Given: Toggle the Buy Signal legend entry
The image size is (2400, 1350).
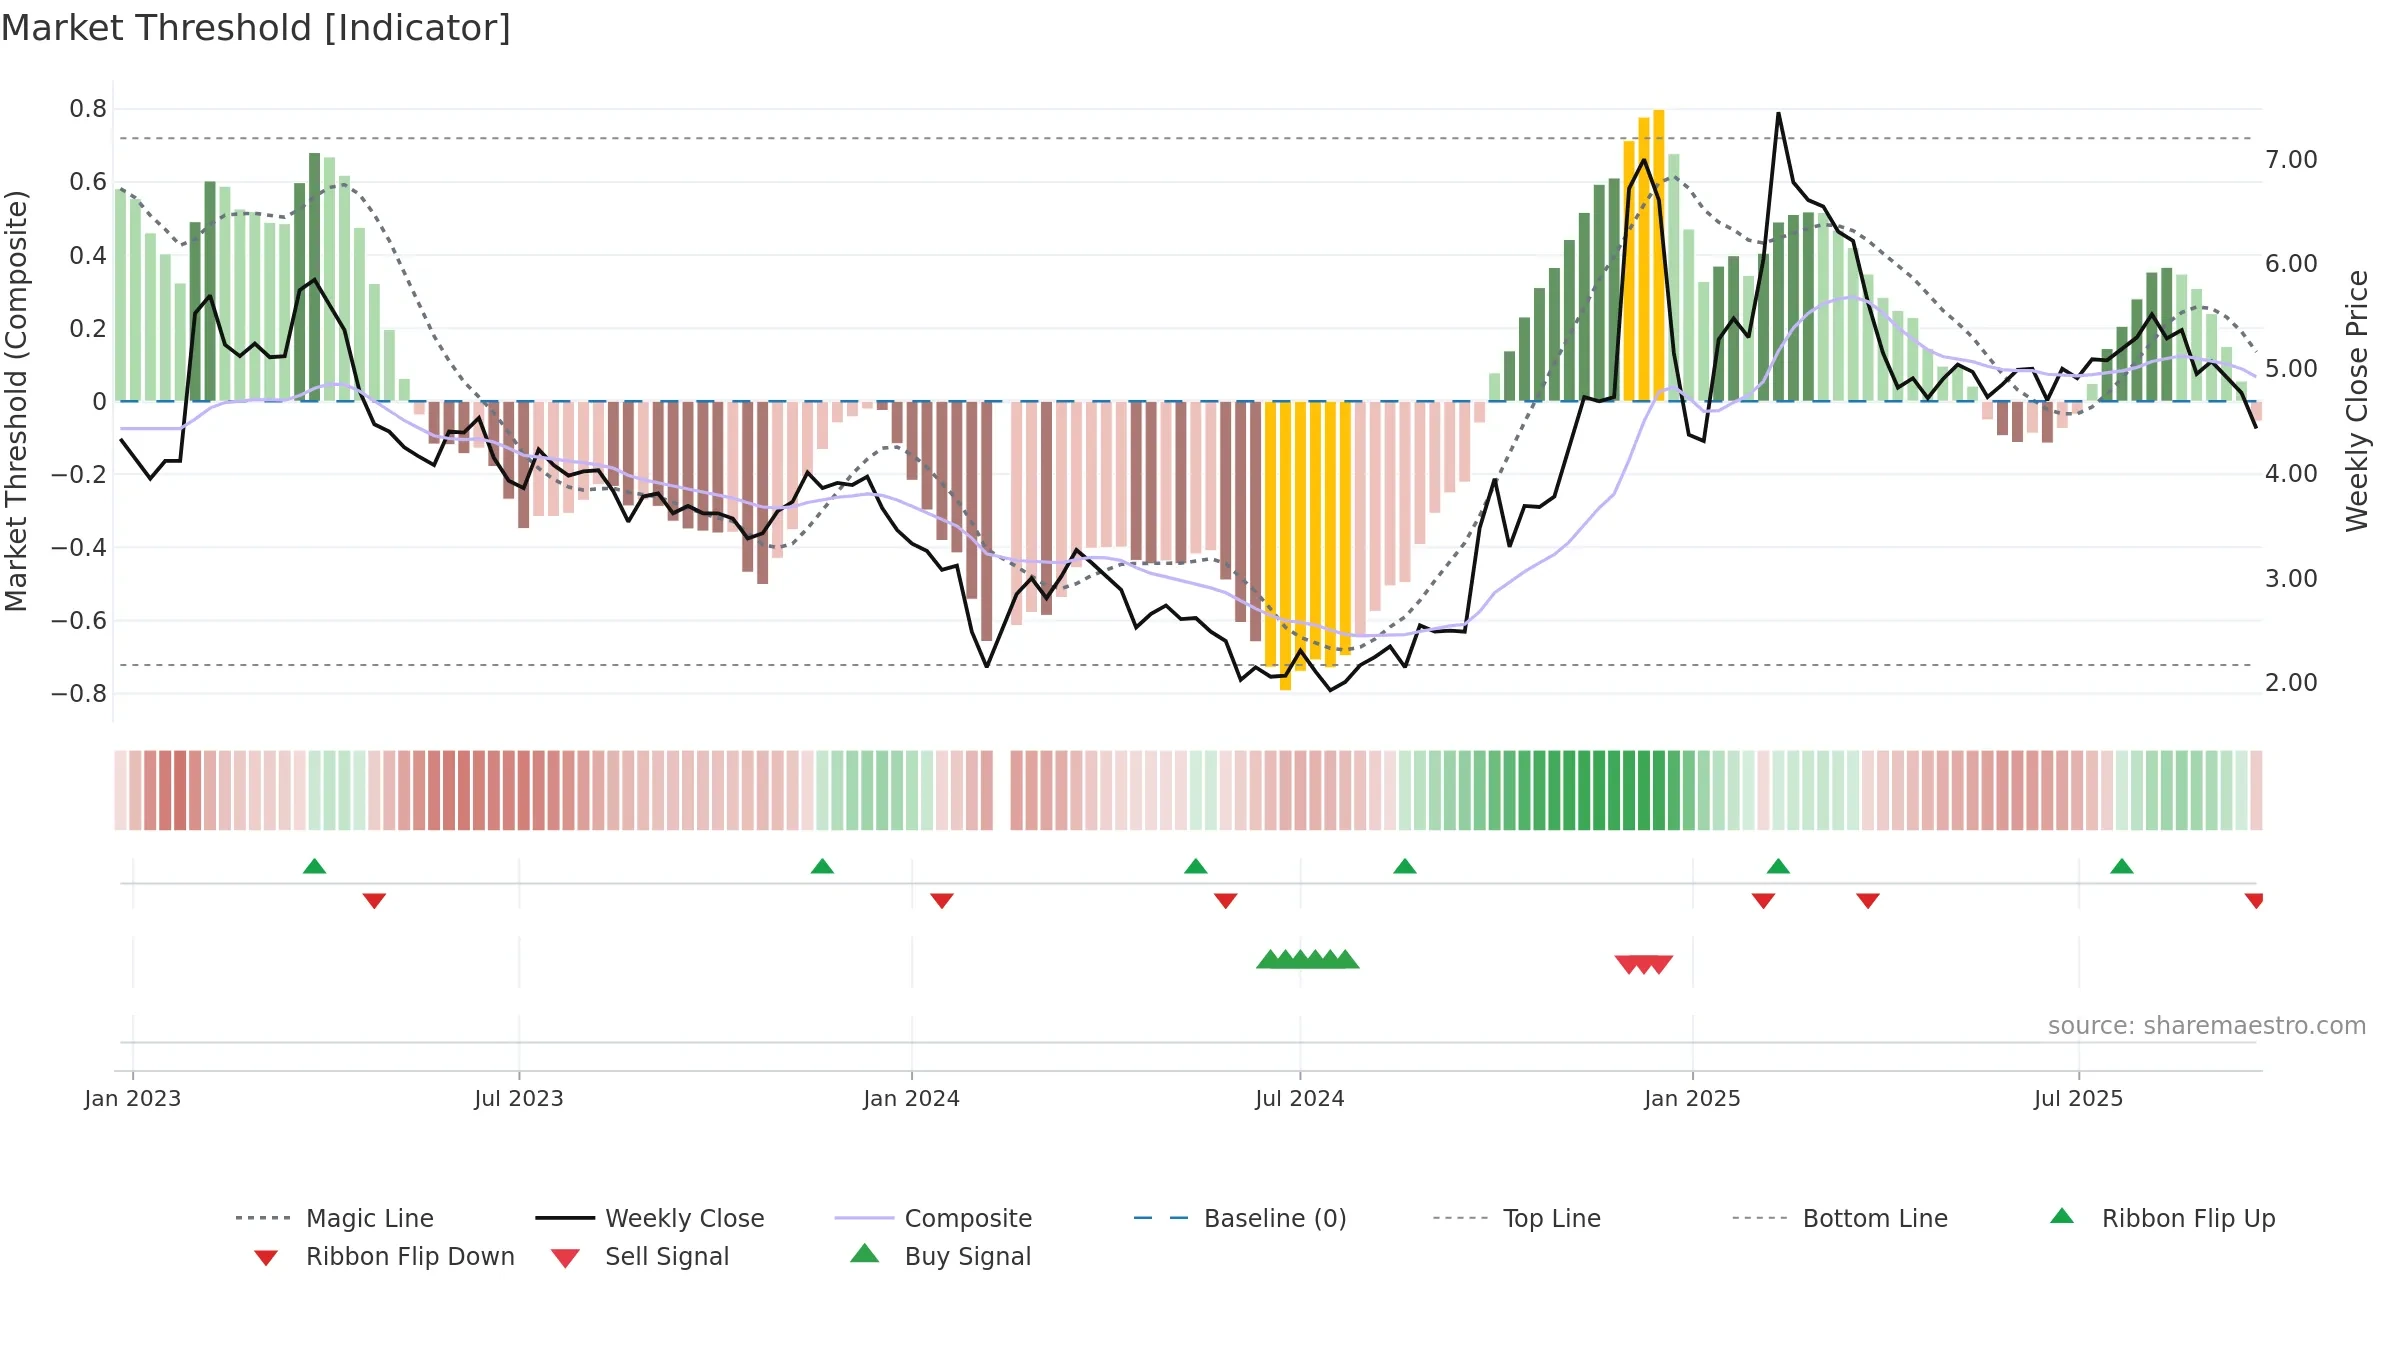Looking at the screenshot, I should click(940, 1256).
